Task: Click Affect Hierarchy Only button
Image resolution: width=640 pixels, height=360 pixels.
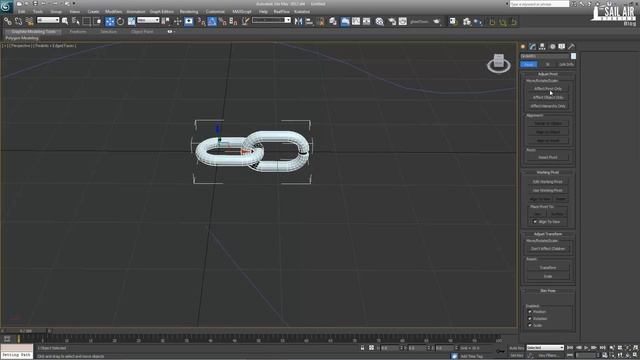Action: (548, 106)
